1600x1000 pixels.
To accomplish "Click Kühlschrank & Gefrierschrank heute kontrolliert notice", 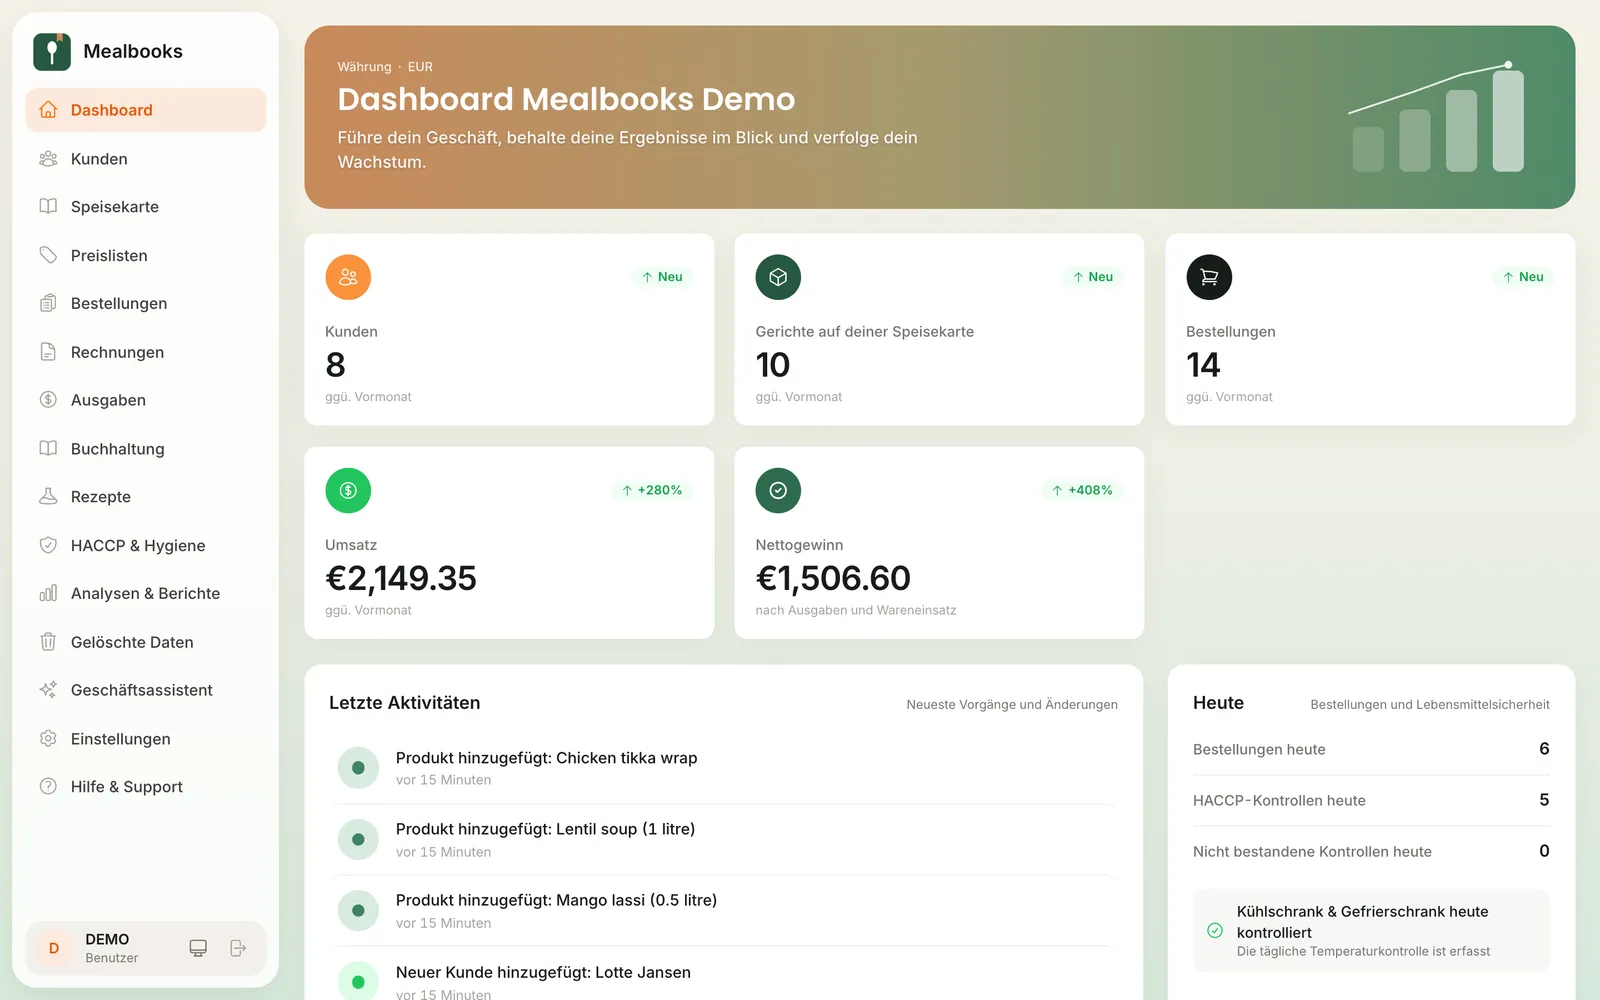I will [x=1371, y=930].
